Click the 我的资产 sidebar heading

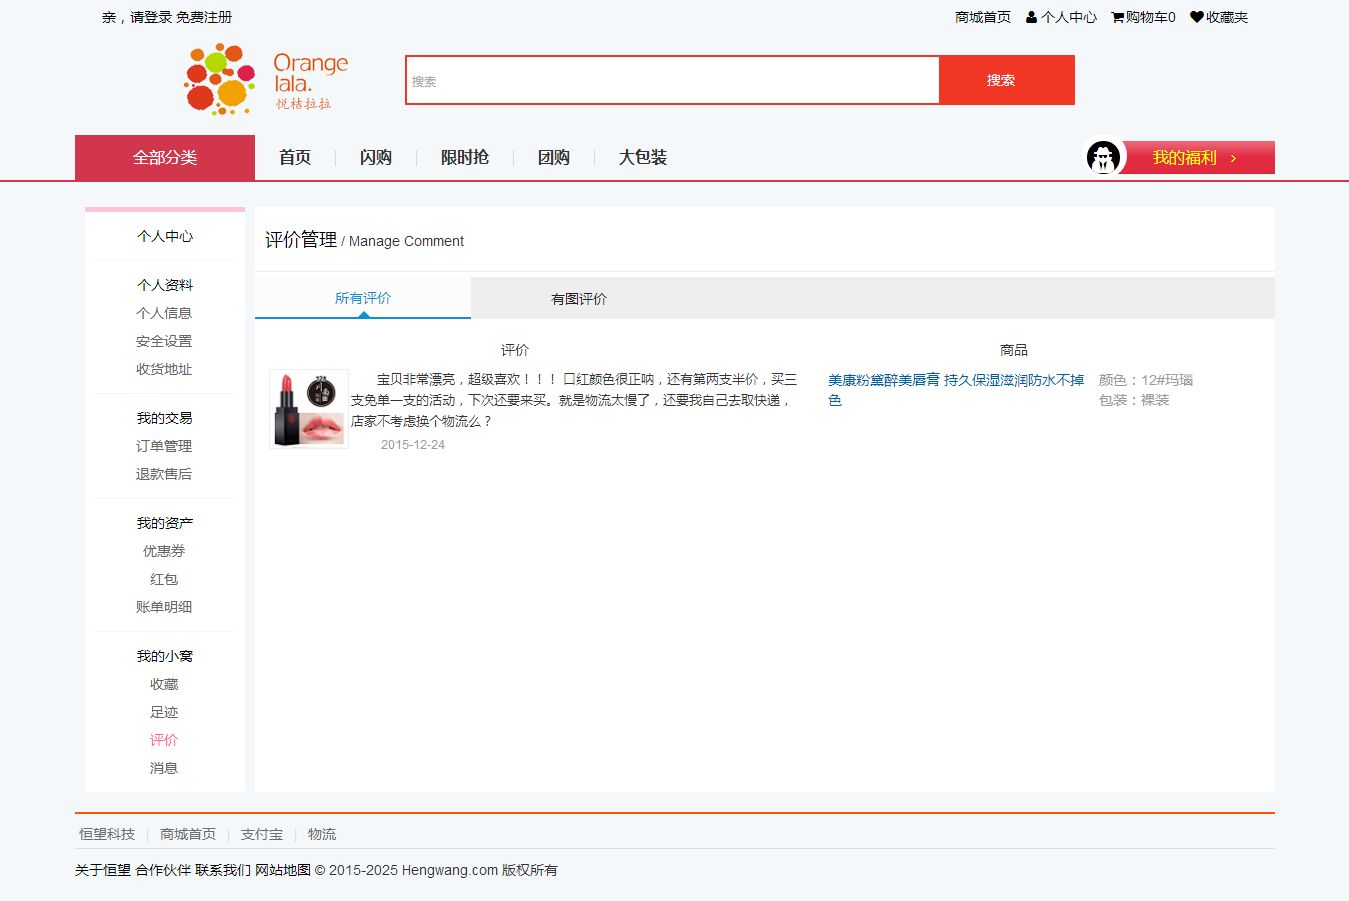165,523
